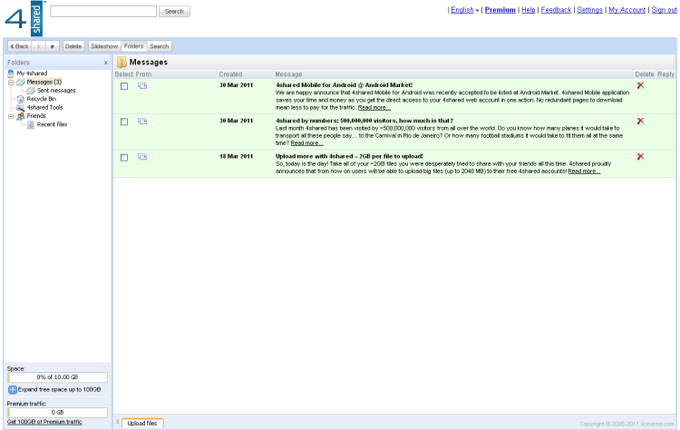
Task: Click the Space usage bar showing 0%
Action: [57, 377]
